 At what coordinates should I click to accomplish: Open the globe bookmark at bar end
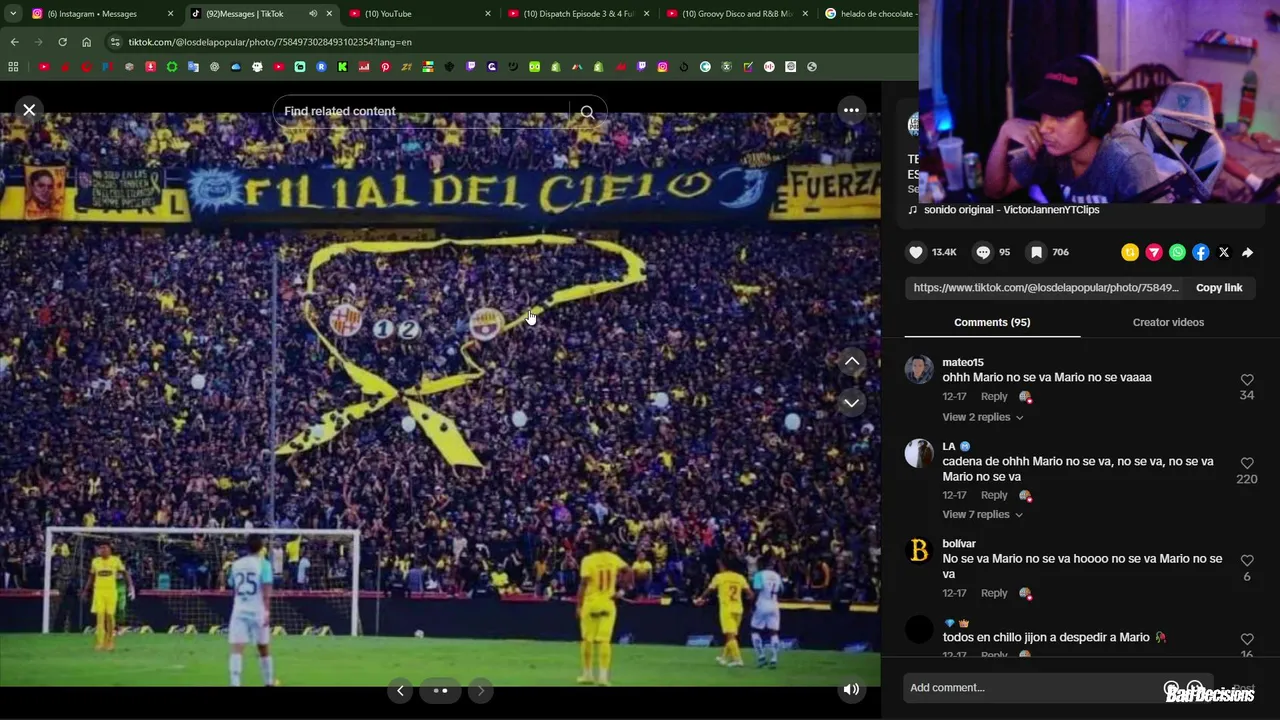tap(812, 67)
